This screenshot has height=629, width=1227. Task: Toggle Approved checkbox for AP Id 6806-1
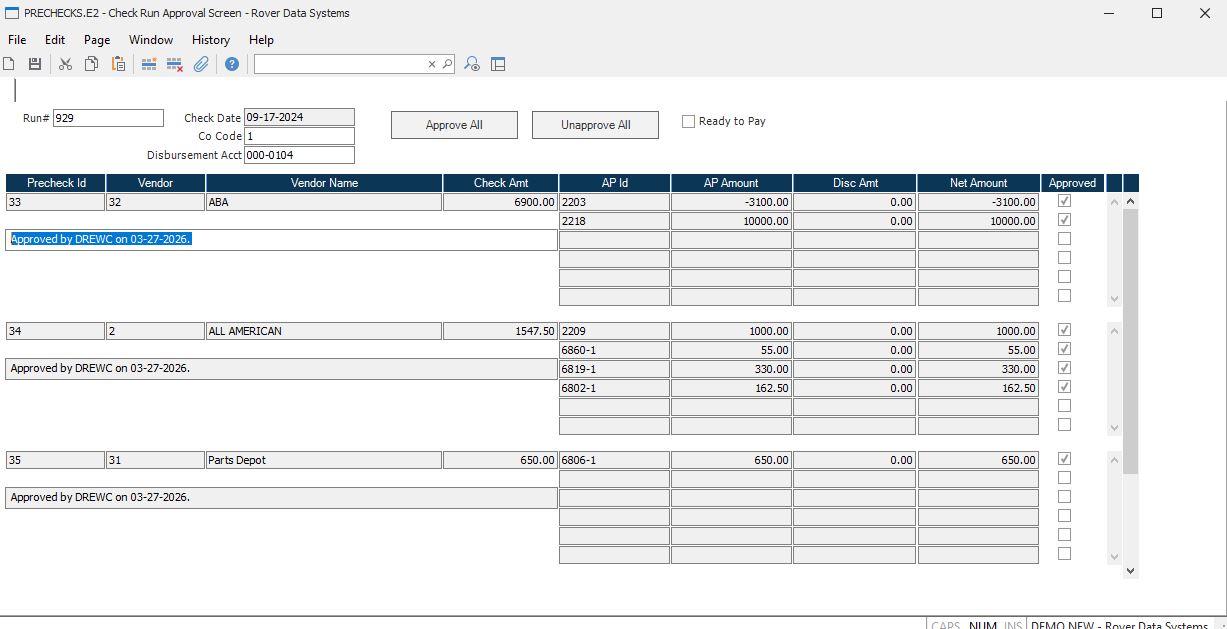pyautogui.click(x=1064, y=459)
